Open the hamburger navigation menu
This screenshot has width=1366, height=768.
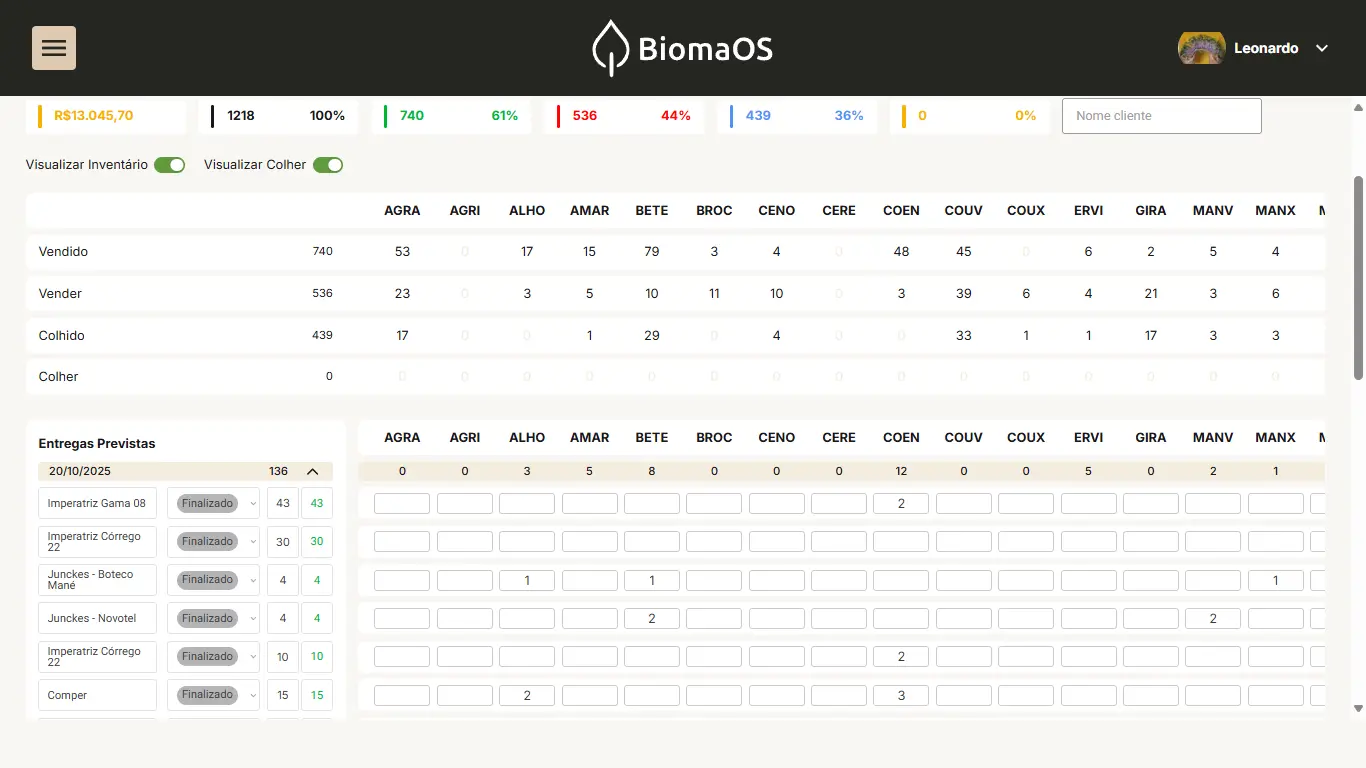[x=54, y=48]
